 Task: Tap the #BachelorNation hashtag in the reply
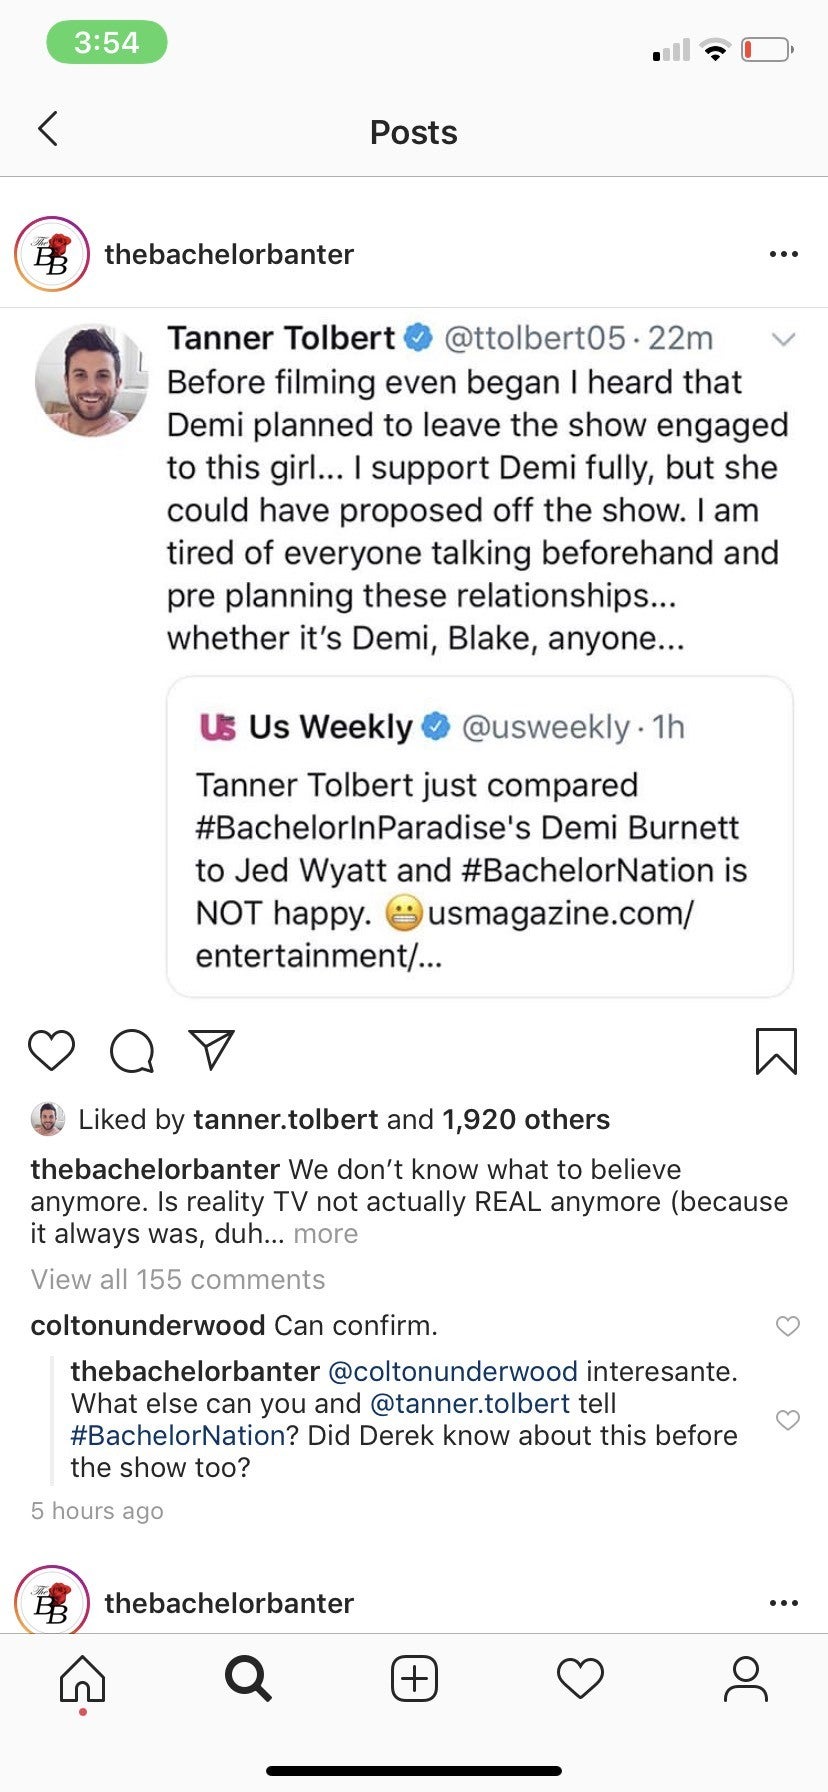pos(178,1436)
